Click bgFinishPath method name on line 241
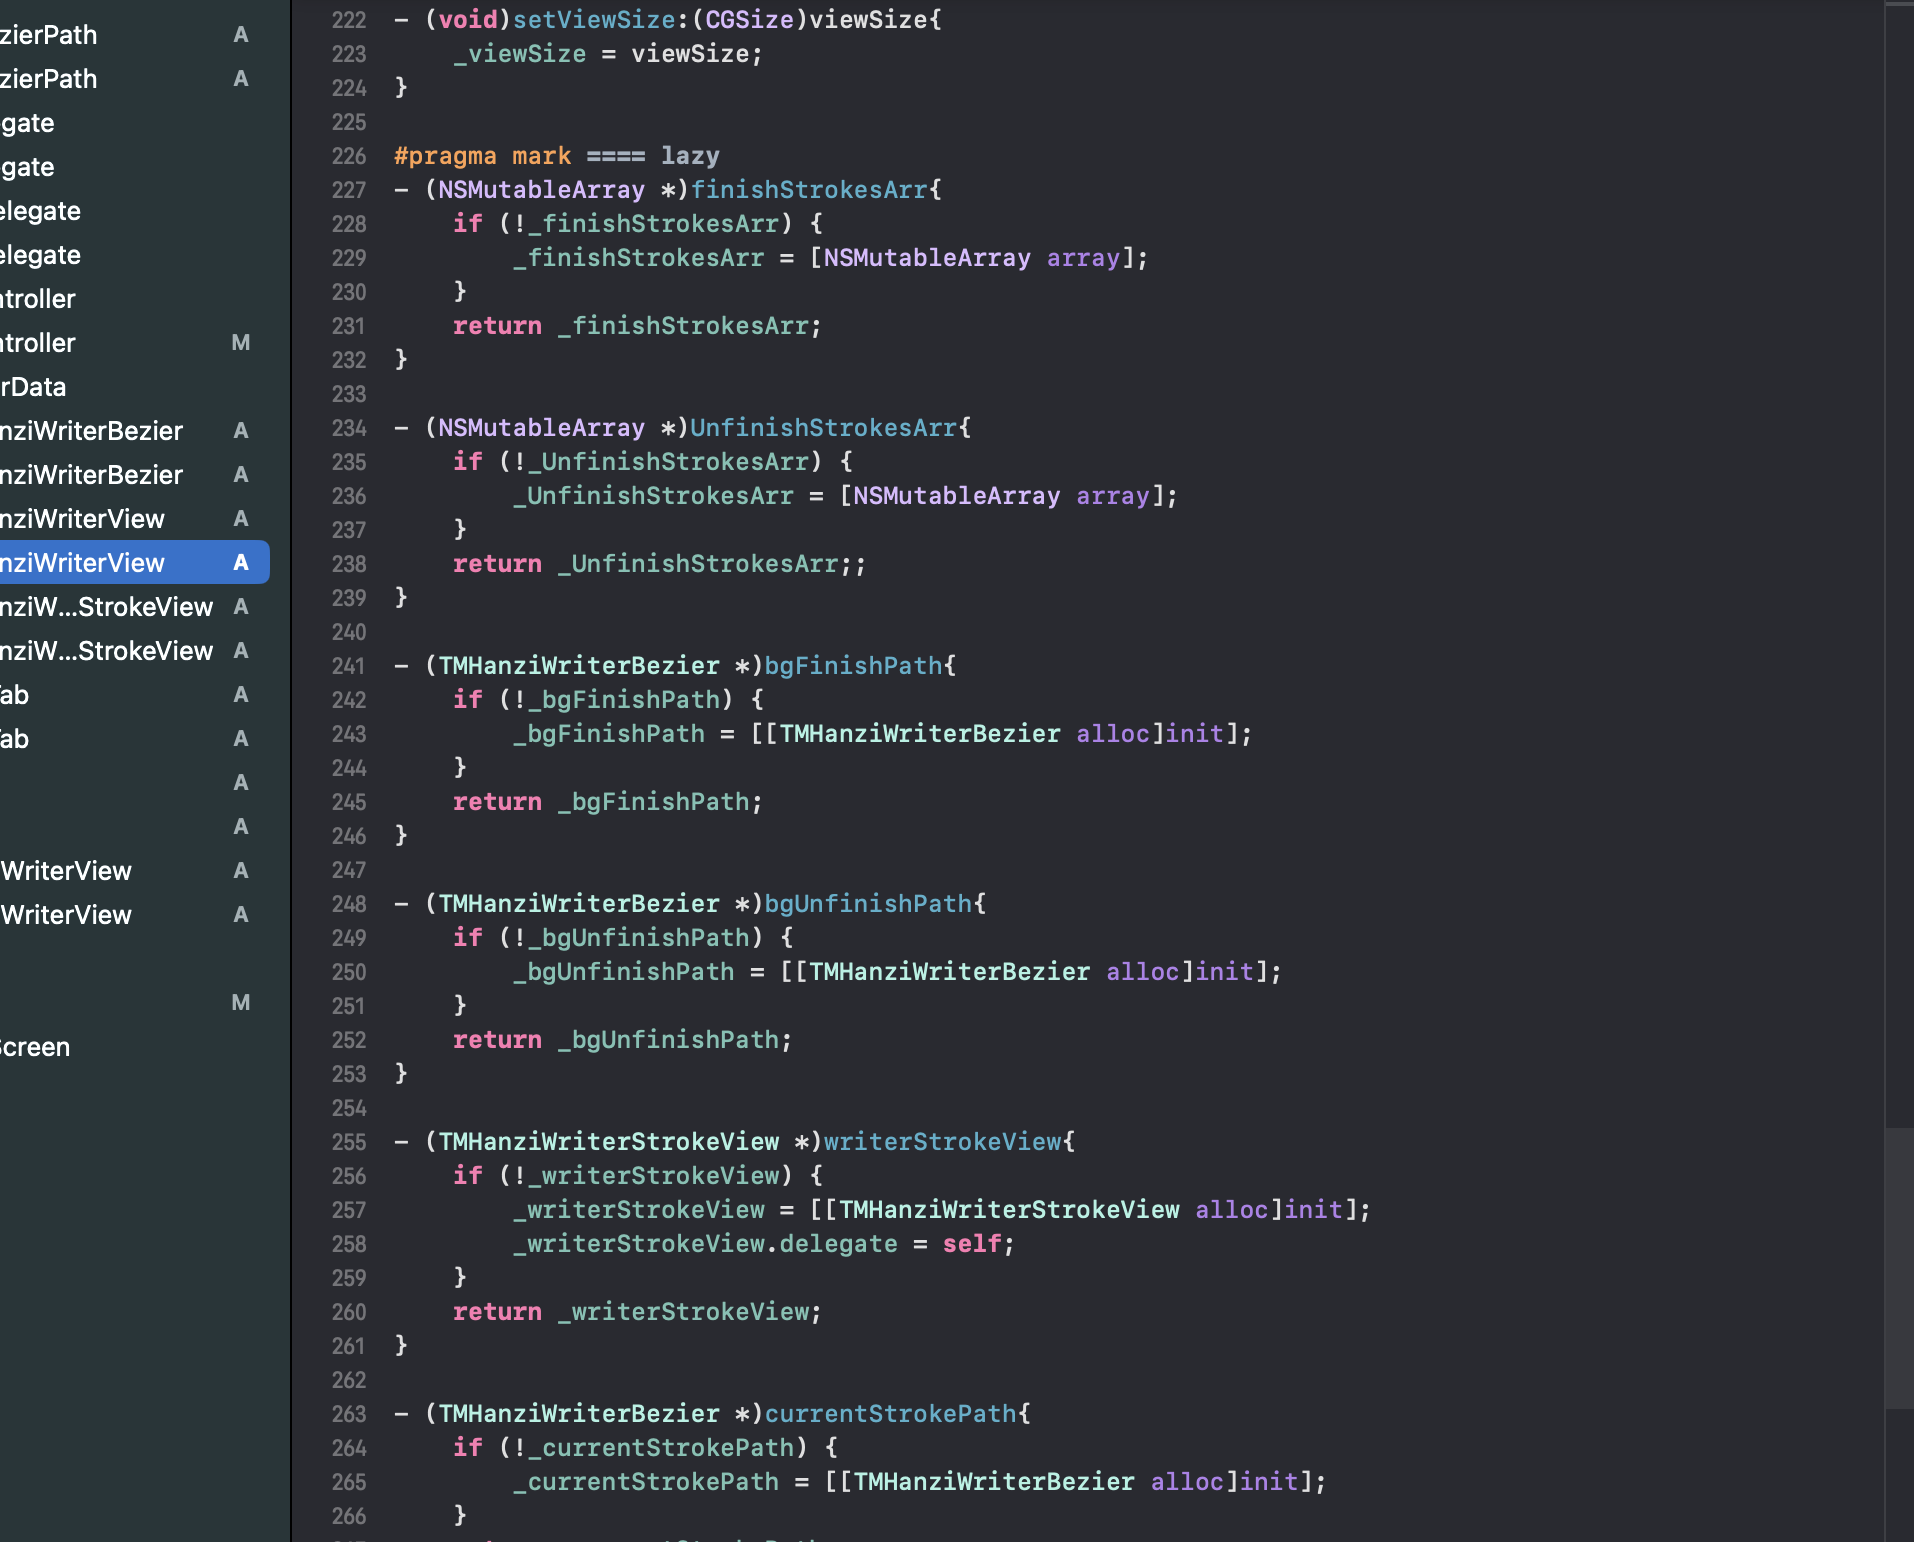 [x=853, y=666]
